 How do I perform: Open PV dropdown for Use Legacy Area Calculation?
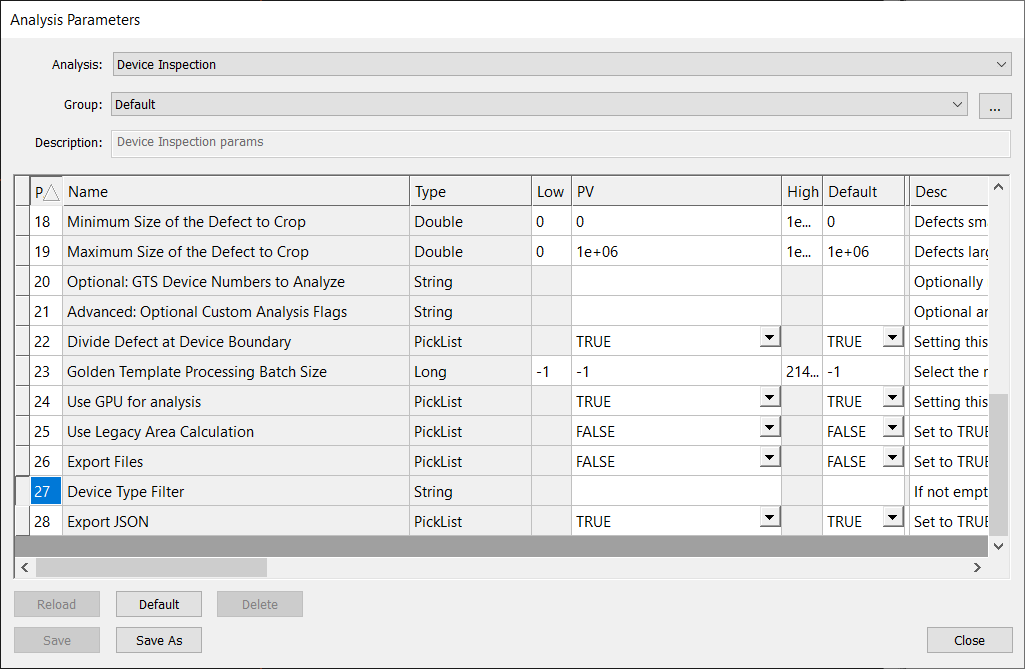(x=769, y=429)
